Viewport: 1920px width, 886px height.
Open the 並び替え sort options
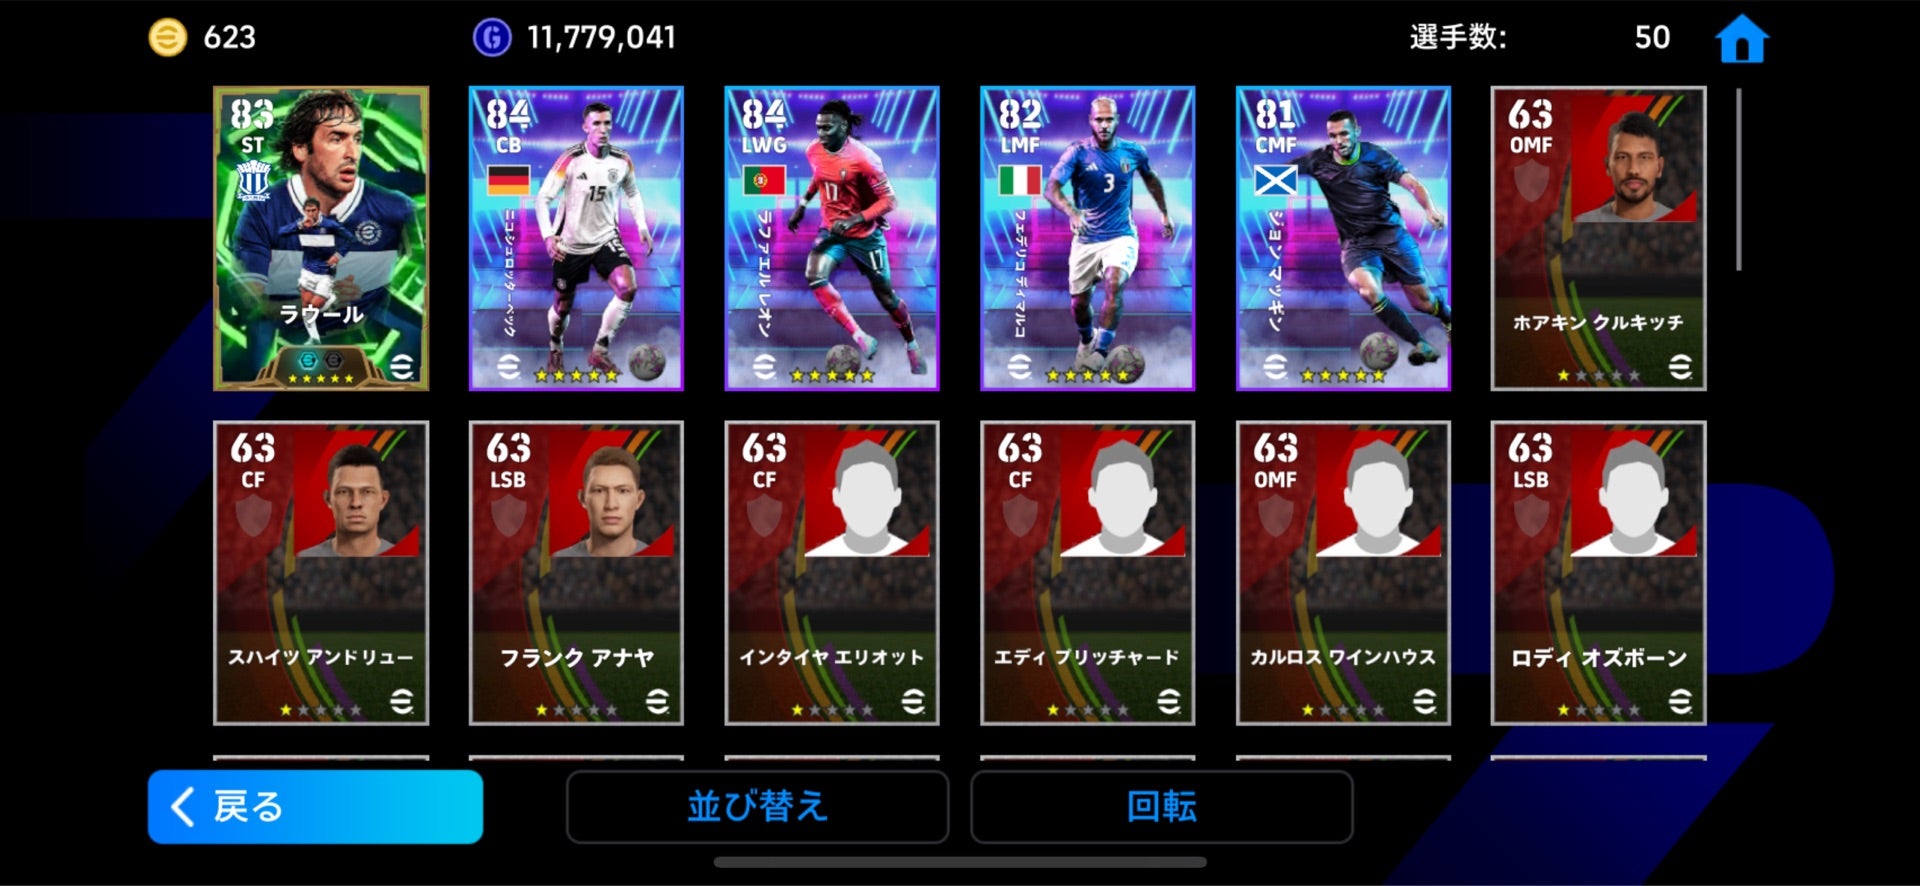757,806
